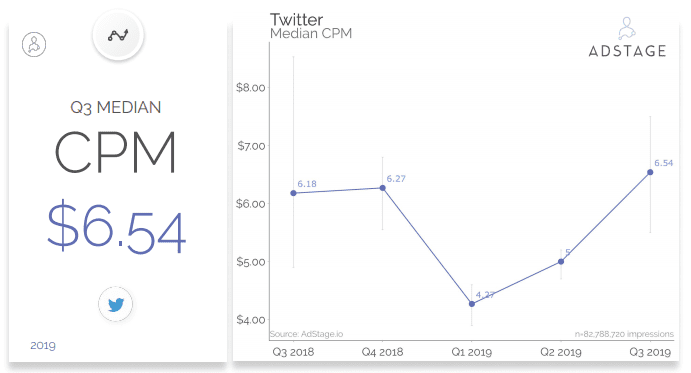The image size is (691, 373).
Task: Select the Q3 2018 data point
Action: tap(293, 193)
